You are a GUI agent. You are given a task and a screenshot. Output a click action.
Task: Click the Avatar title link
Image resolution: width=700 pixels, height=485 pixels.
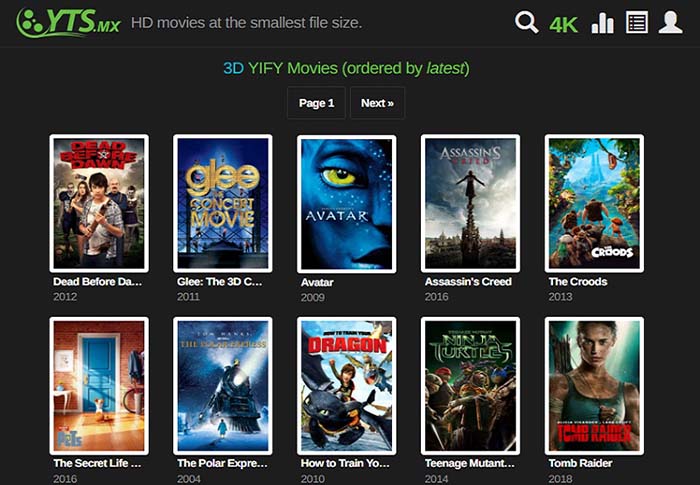[317, 282]
